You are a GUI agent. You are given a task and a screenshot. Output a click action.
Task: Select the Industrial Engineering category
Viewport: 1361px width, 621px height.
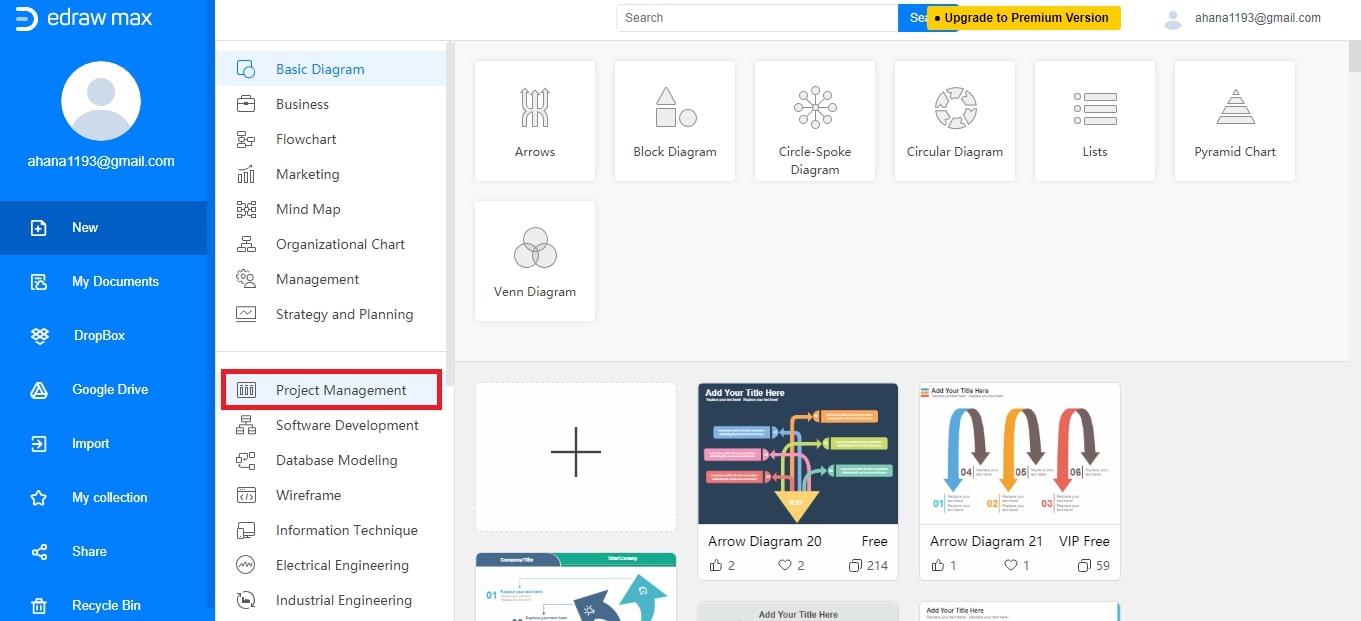tap(331, 600)
